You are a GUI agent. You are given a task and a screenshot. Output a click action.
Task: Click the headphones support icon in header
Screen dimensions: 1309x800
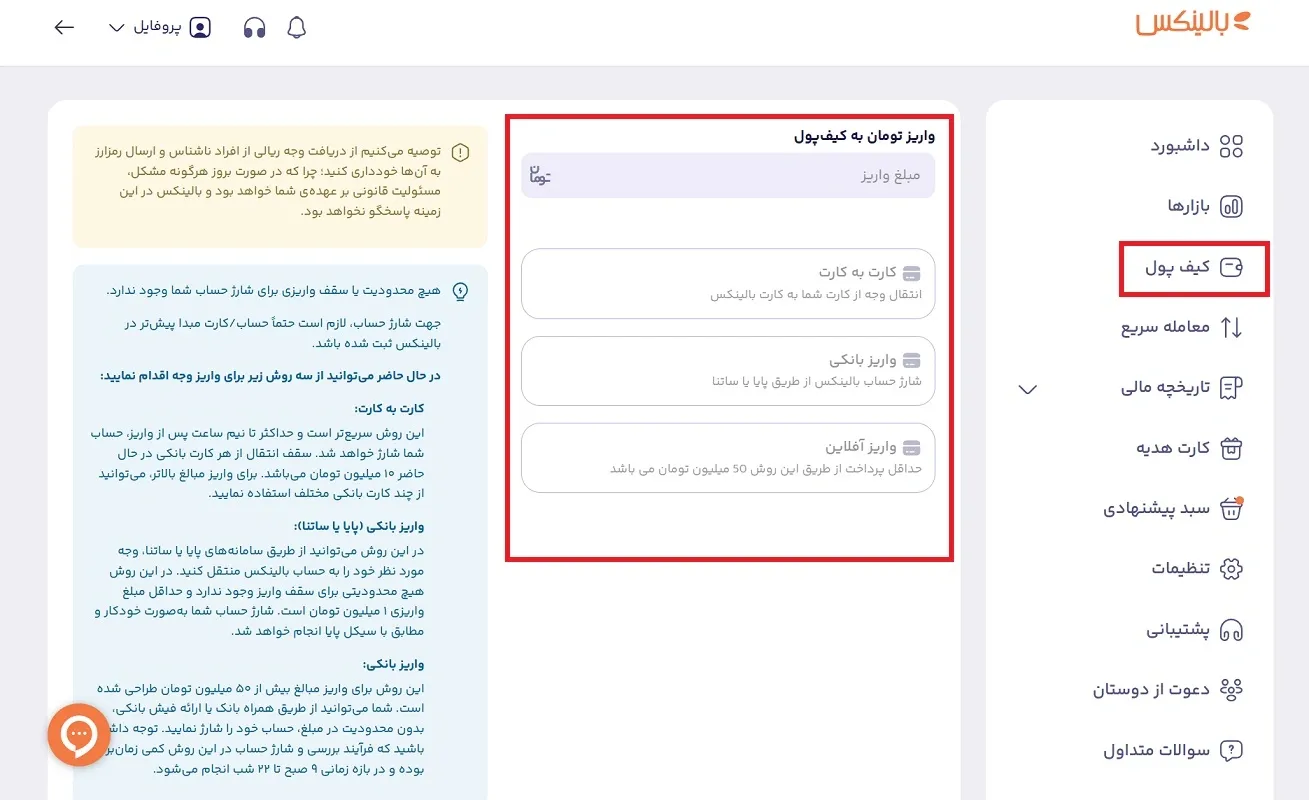coord(254,28)
